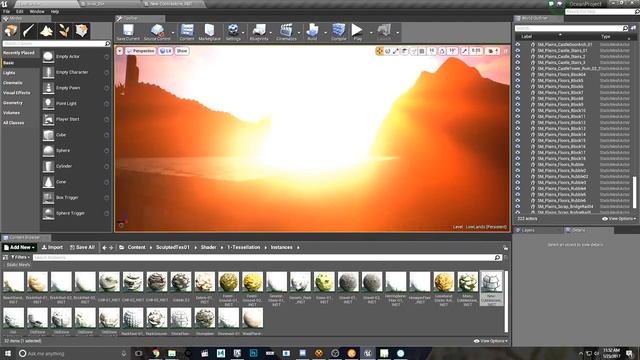
Task: Open World Outliner View Options
Action: [619, 219]
